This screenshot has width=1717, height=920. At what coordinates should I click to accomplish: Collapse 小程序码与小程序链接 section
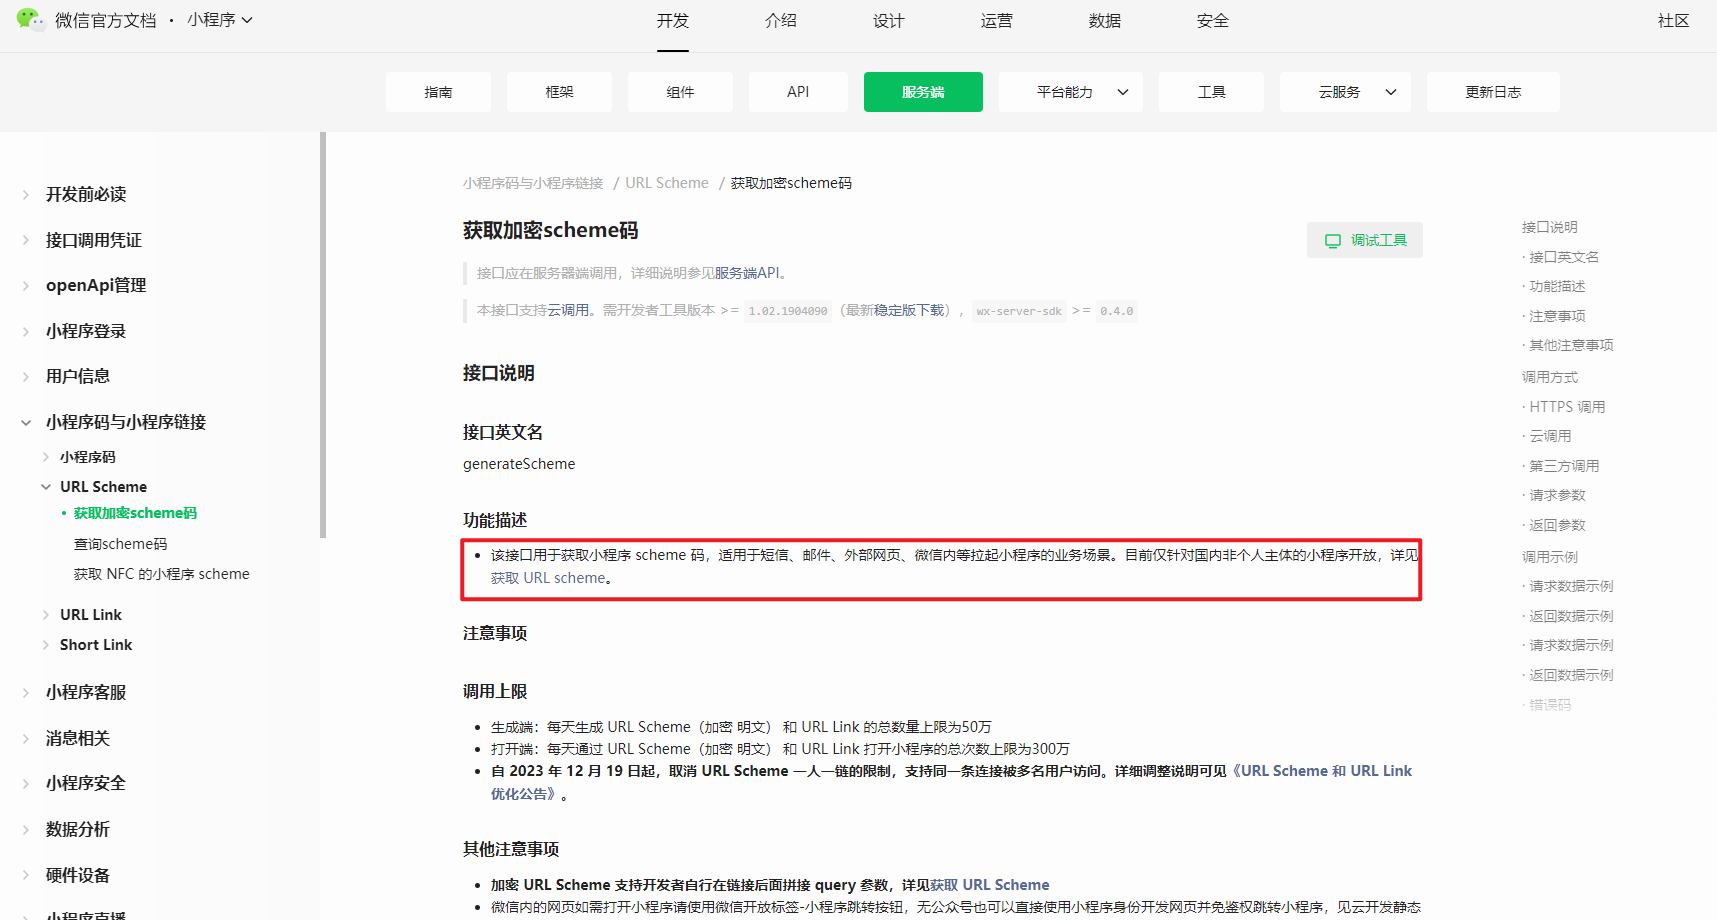tap(126, 422)
